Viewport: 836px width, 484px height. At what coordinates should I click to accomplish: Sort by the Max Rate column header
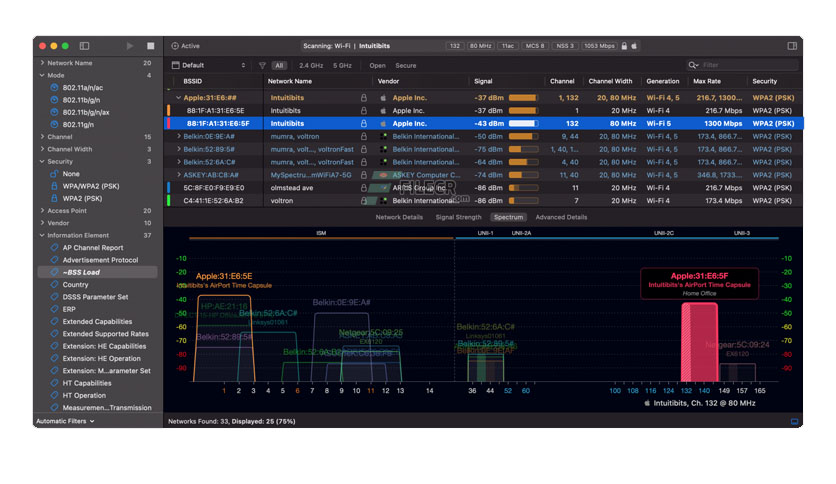point(706,81)
